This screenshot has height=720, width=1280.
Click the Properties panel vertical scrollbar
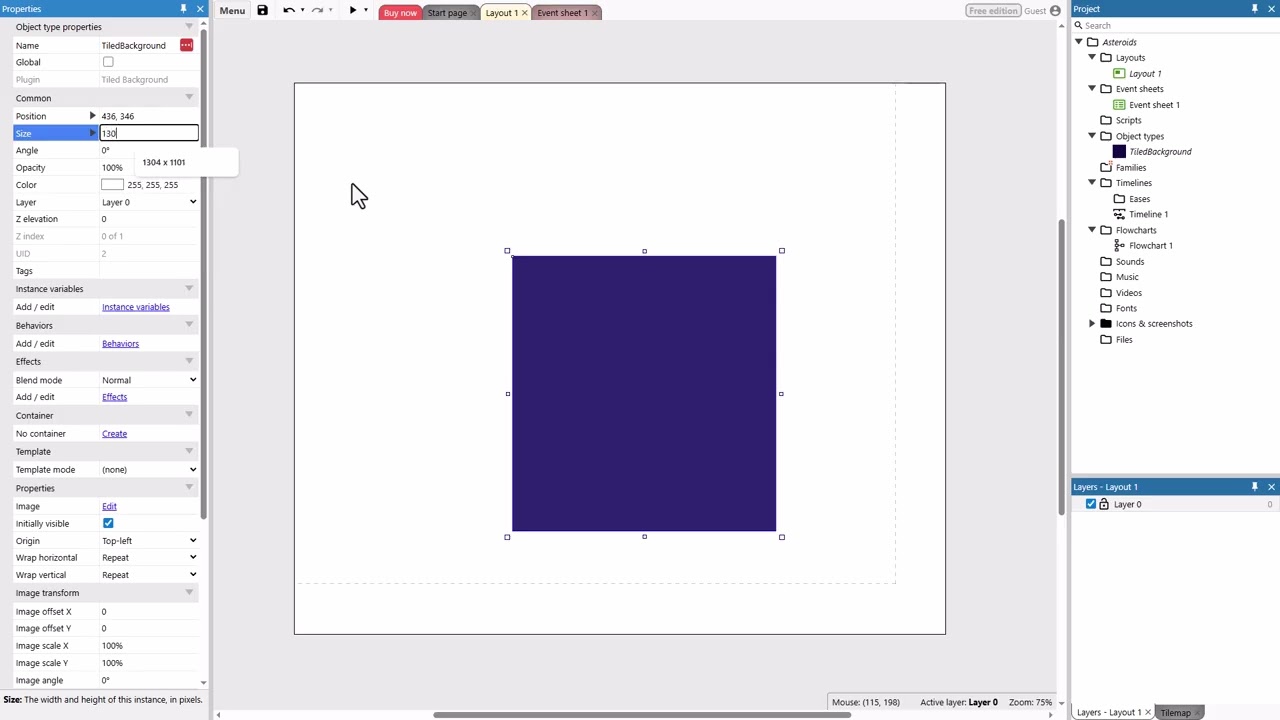click(x=204, y=275)
